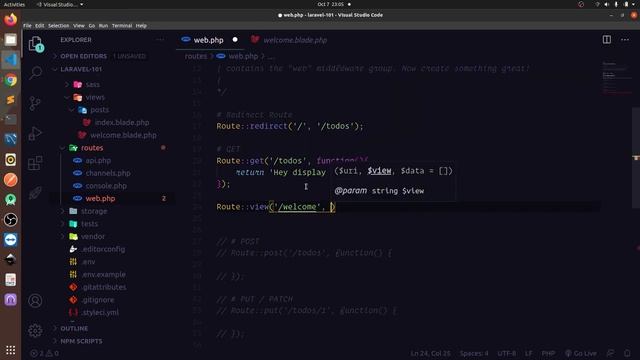Image resolution: width=640 pixels, height=360 pixels.
Task: Collapse the views folder
Action: [x=95, y=97]
